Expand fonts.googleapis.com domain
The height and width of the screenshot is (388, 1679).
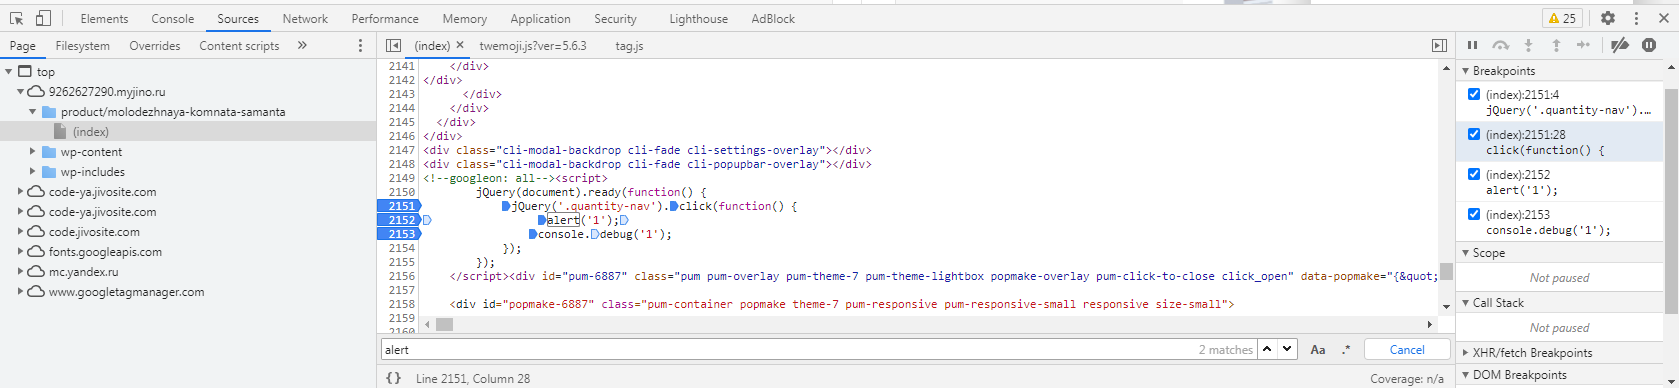21,251
